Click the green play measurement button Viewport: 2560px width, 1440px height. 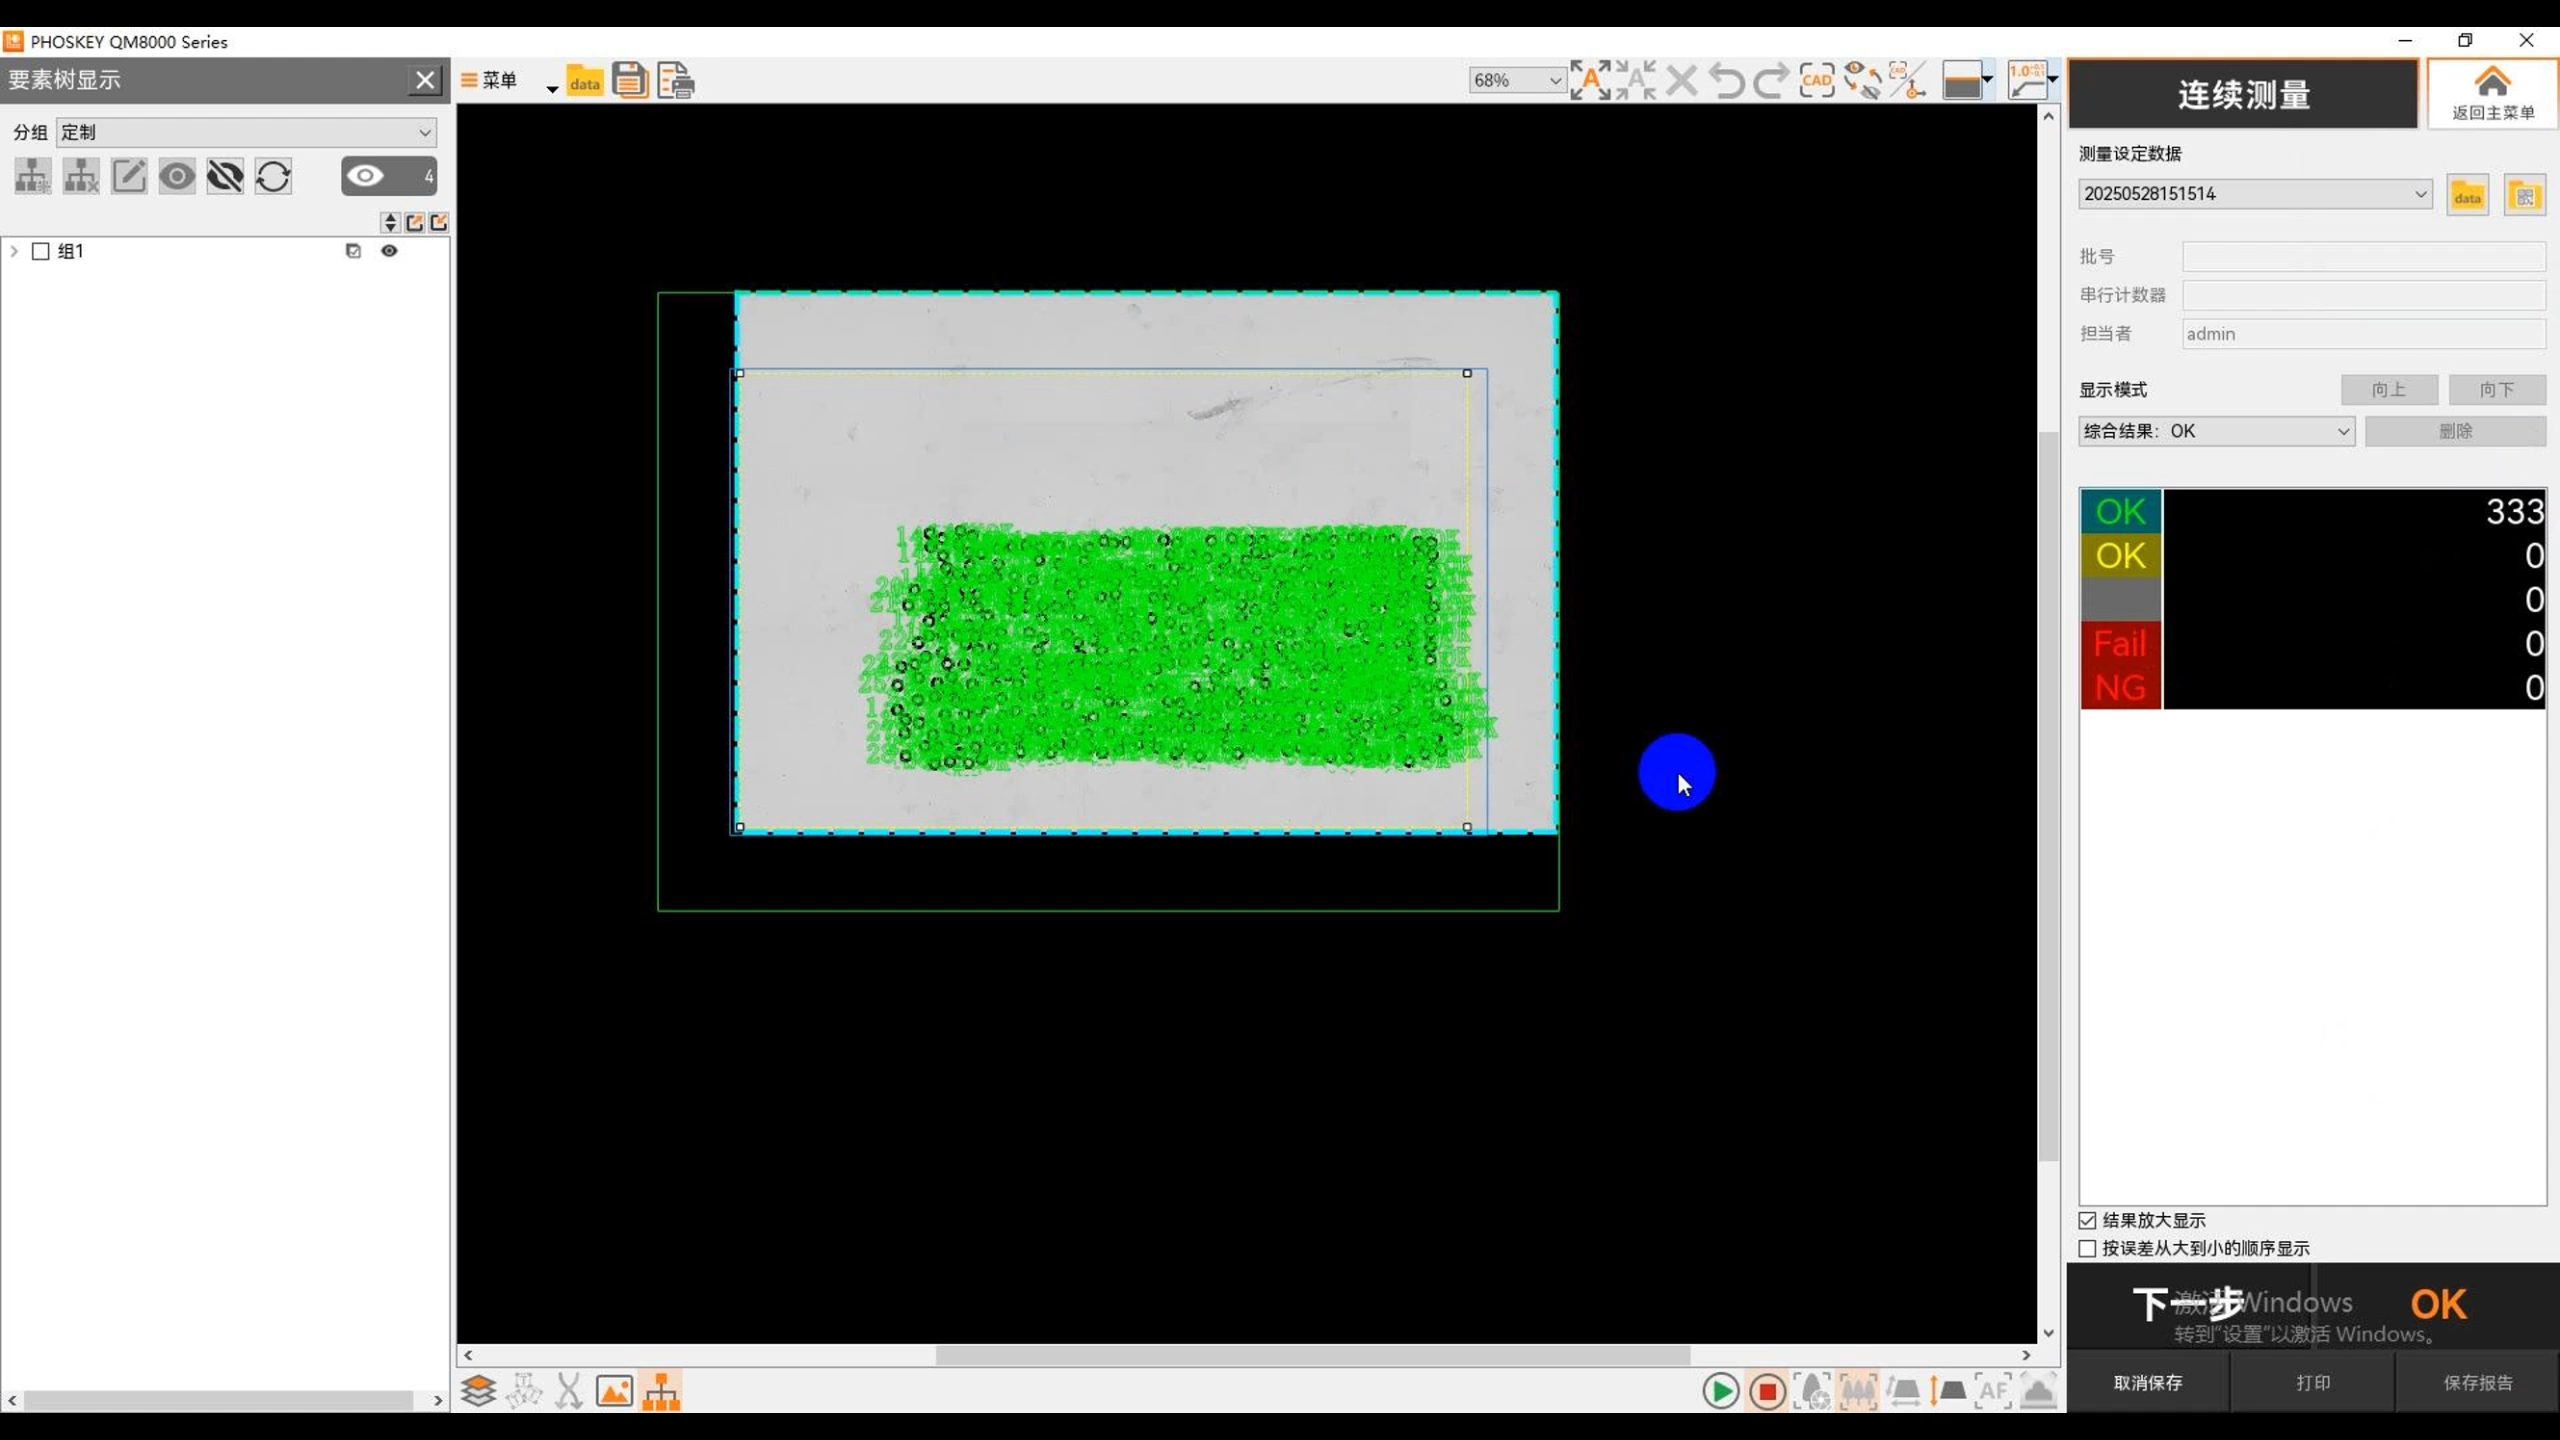1720,1391
